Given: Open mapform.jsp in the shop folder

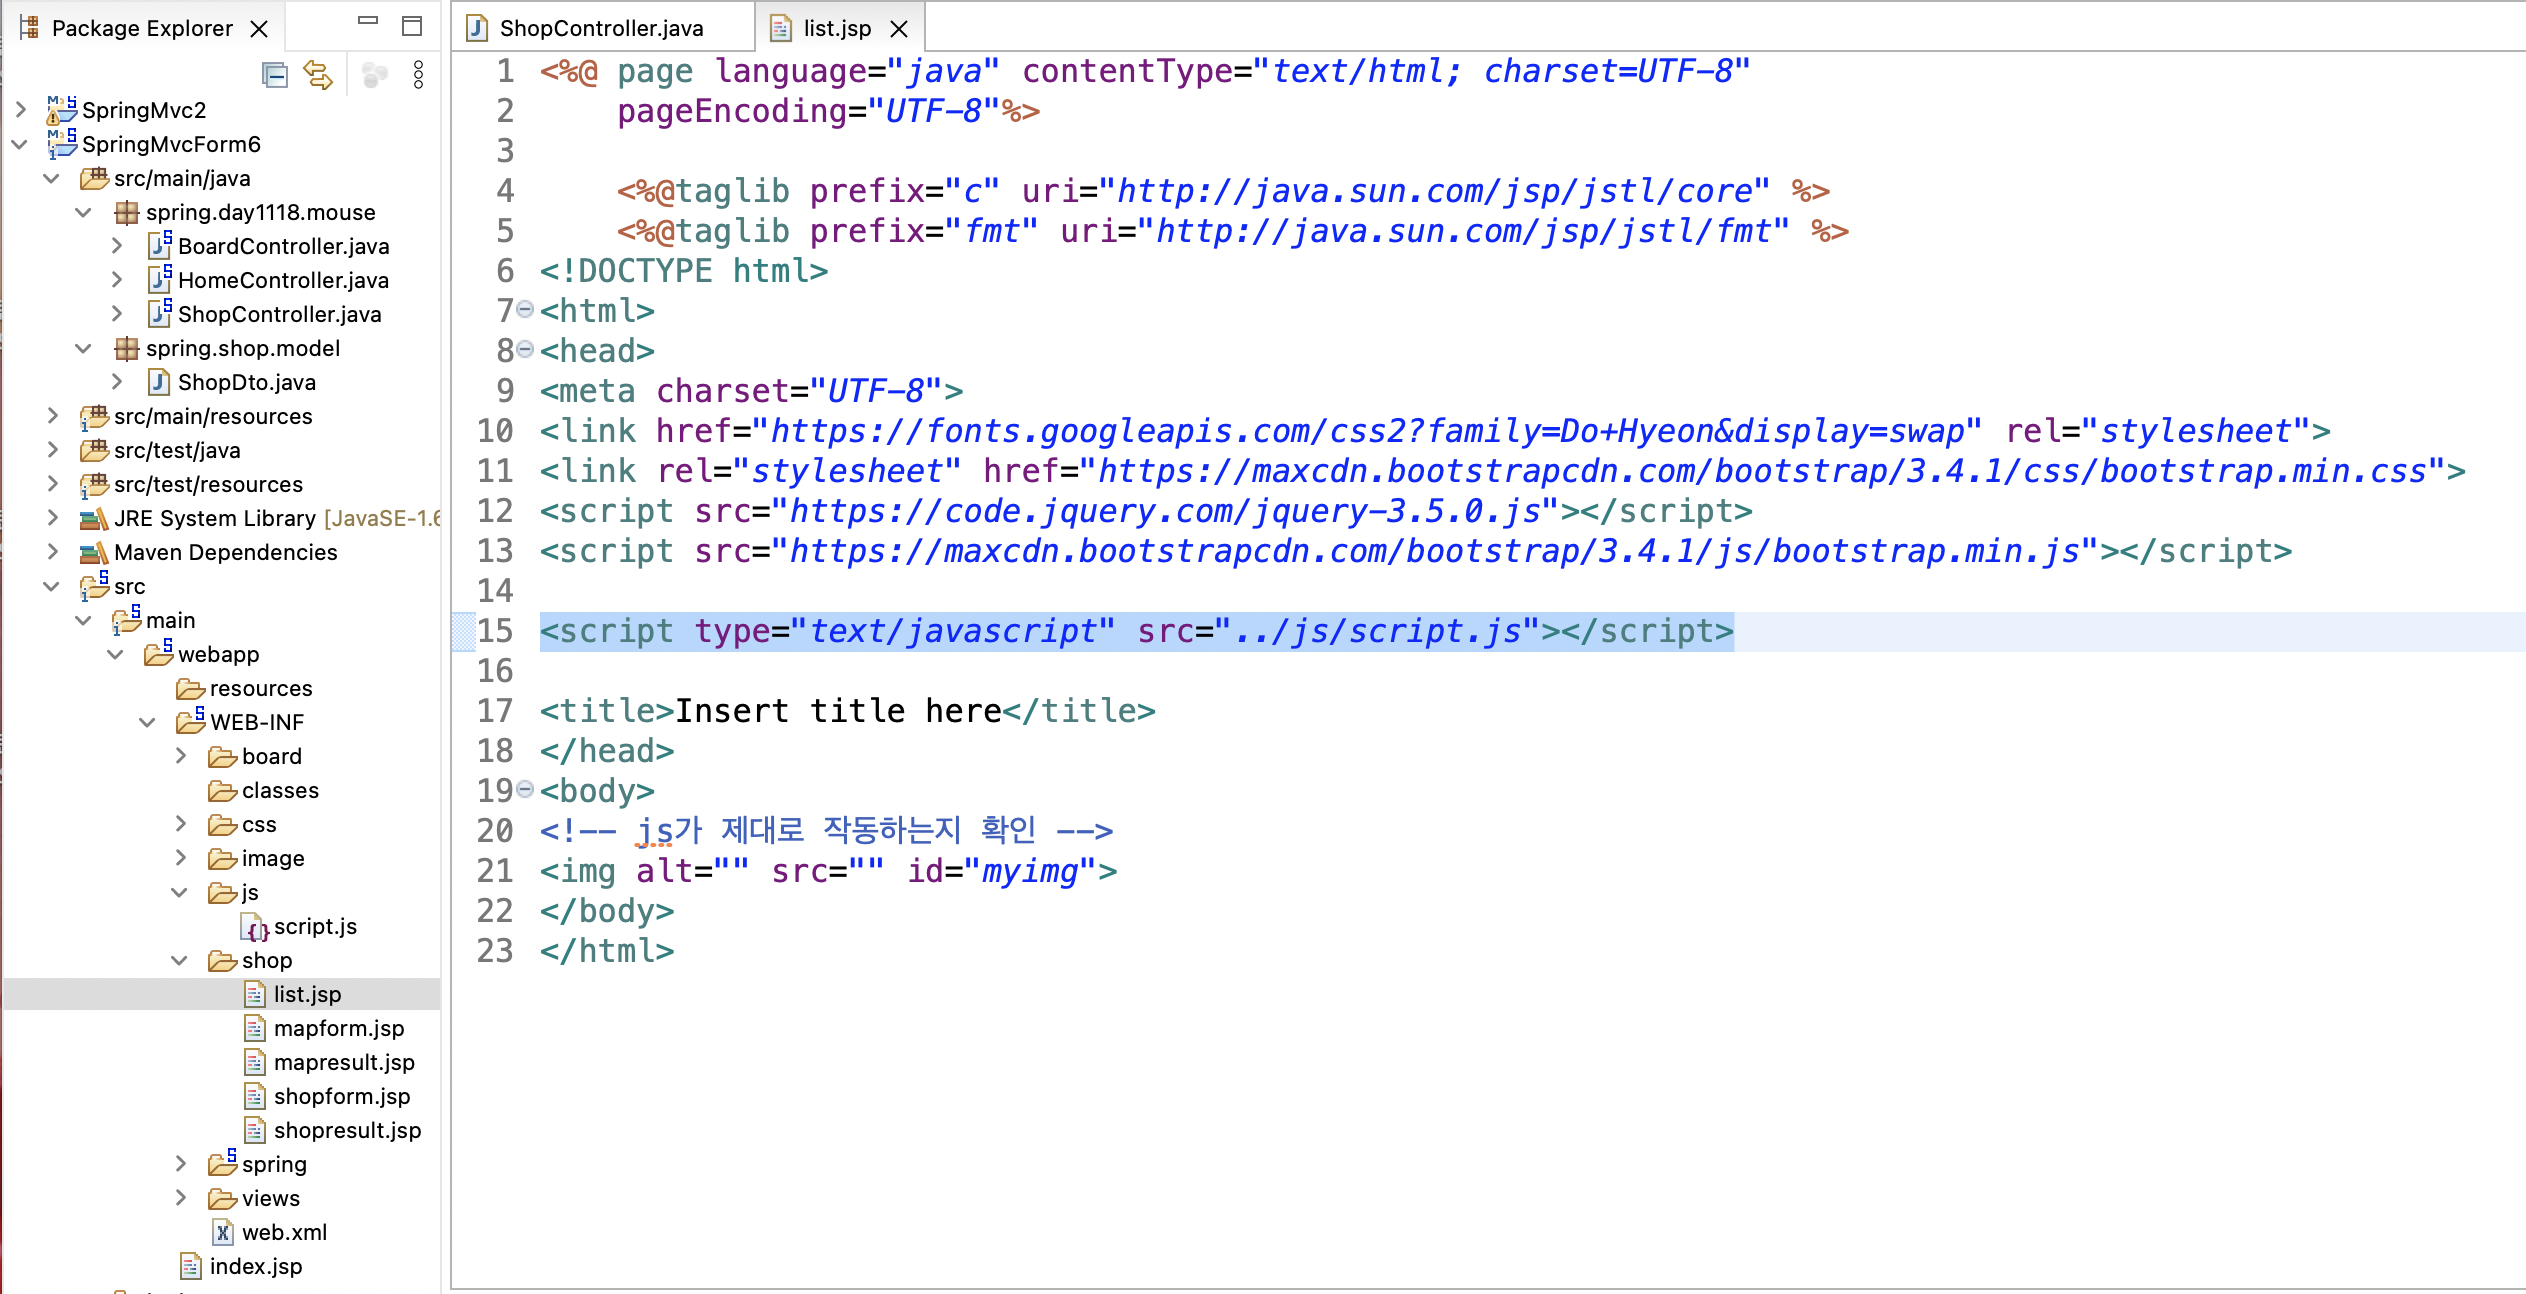Looking at the screenshot, I should point(338,1029).
